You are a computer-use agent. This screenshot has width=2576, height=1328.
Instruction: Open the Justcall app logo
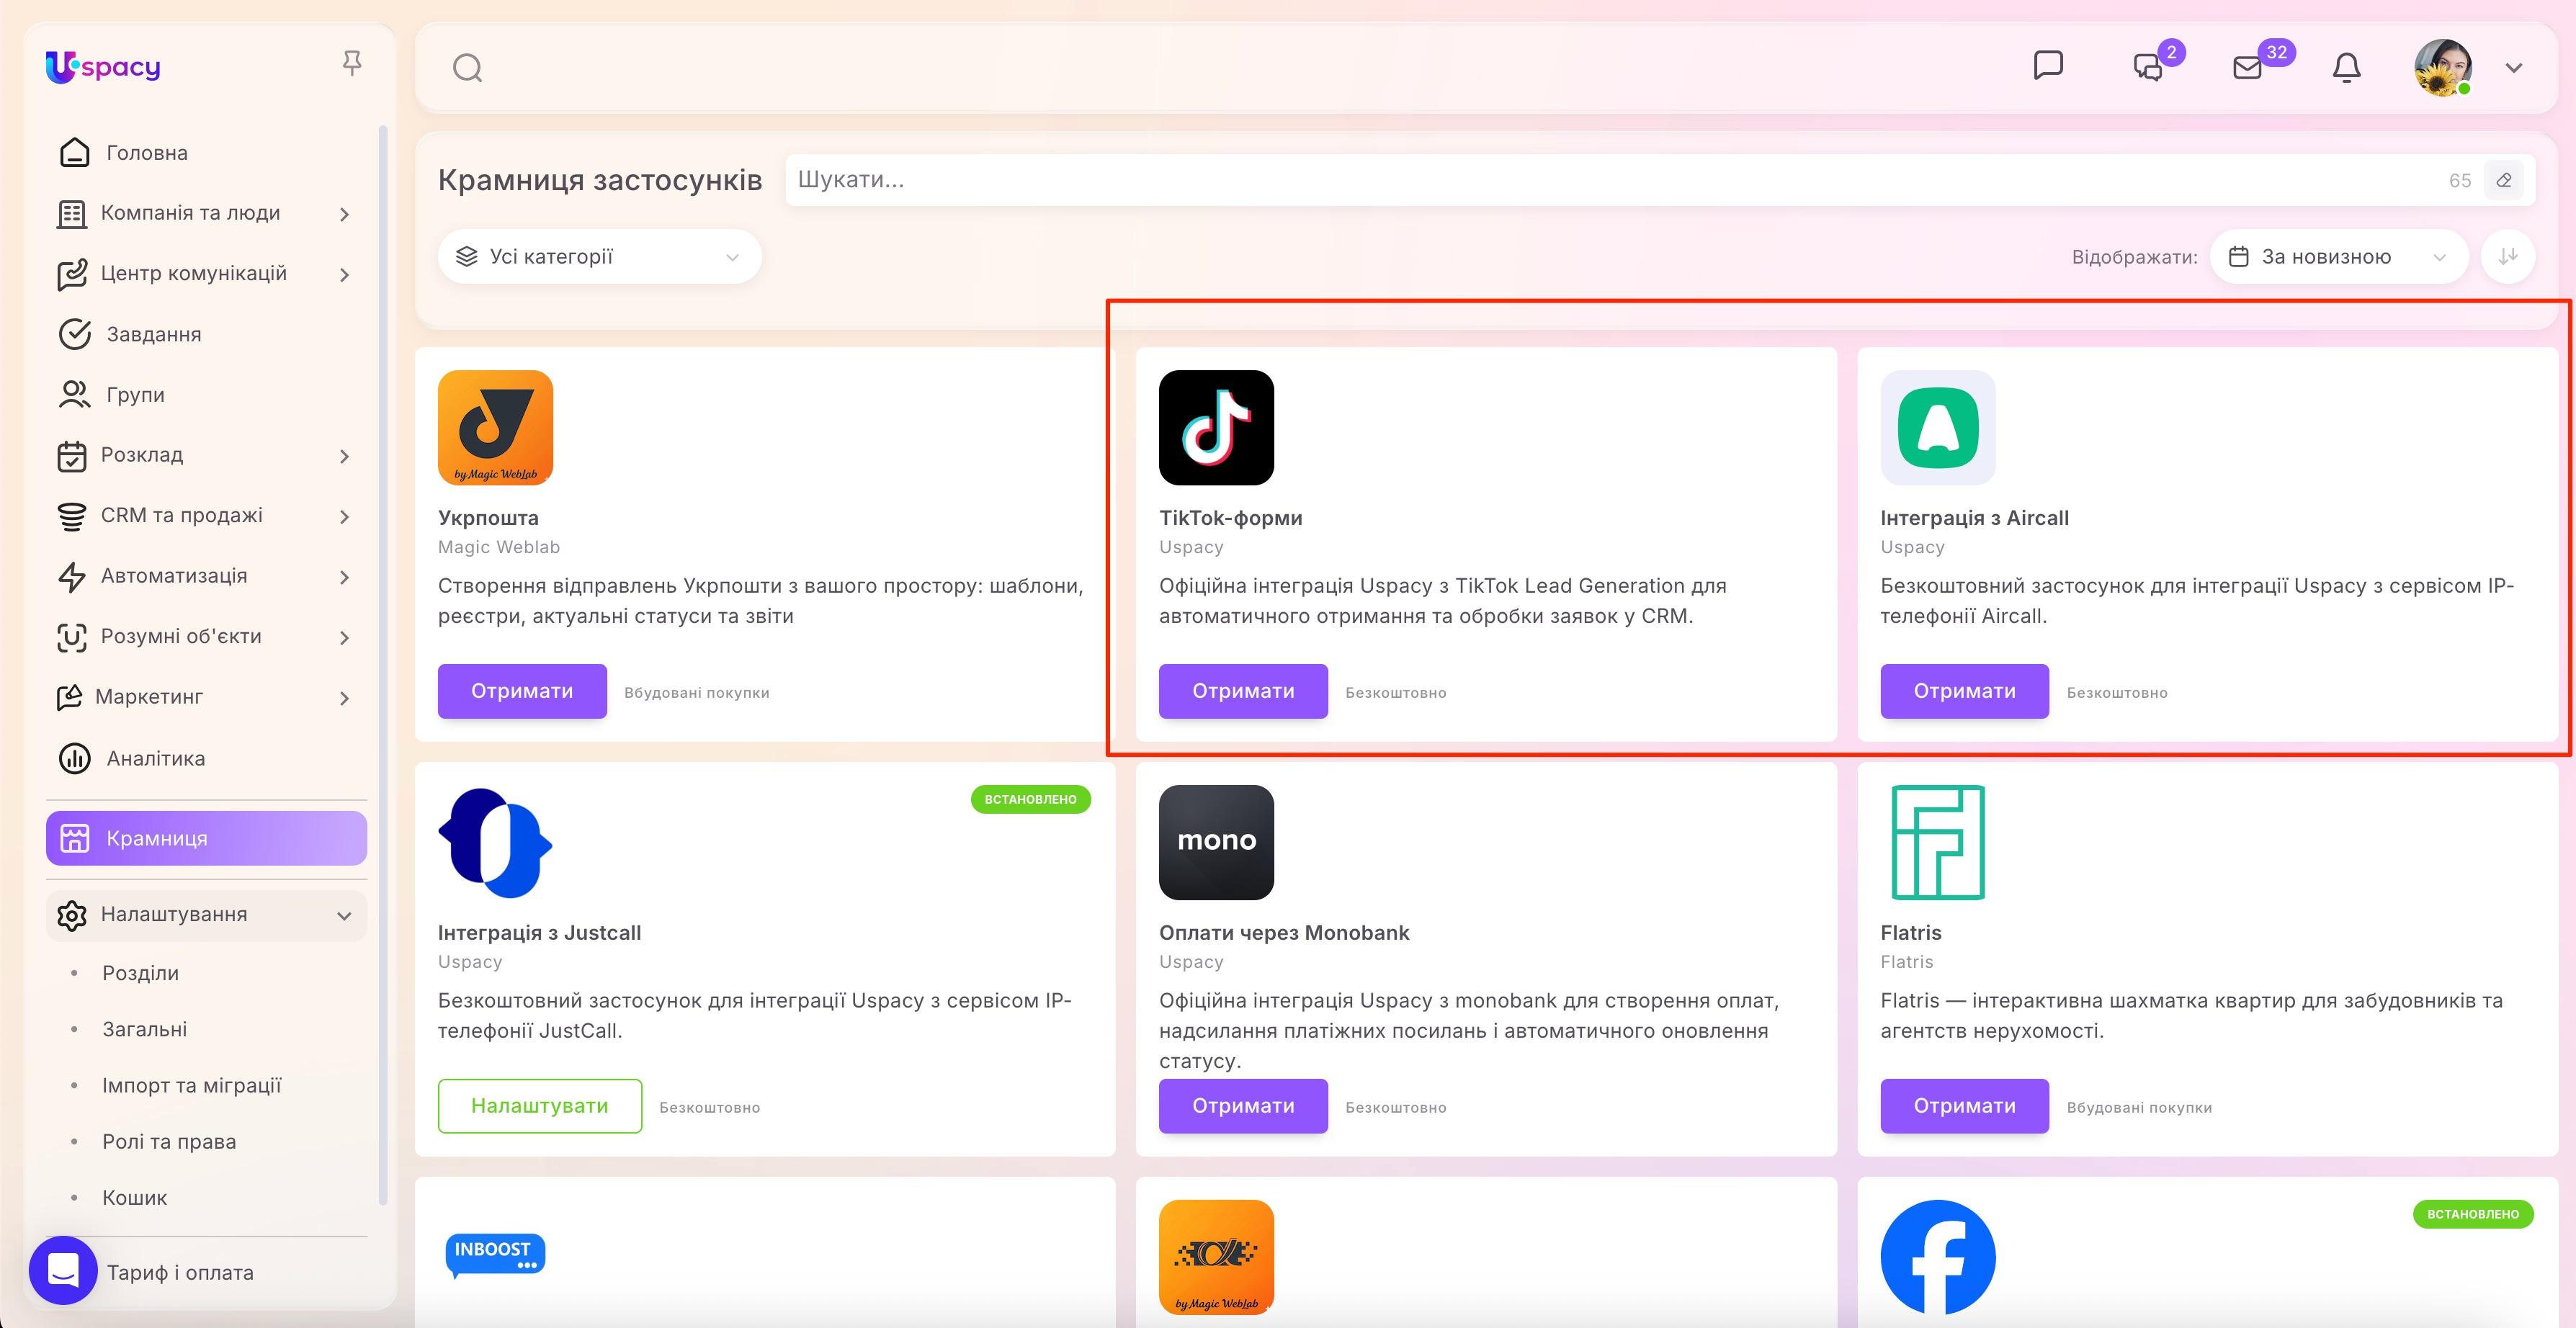(x=495, y=842)
